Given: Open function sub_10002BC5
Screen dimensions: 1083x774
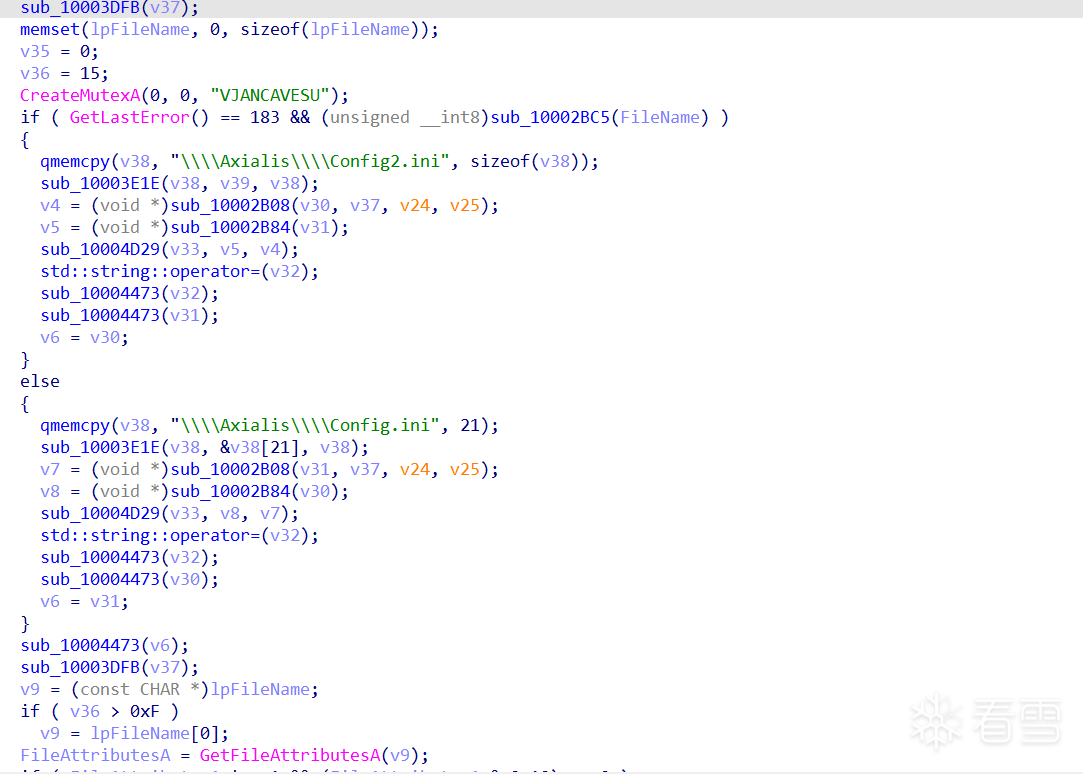Looking at the screenshot, I should pyautogui.click(x=550, y=117).
